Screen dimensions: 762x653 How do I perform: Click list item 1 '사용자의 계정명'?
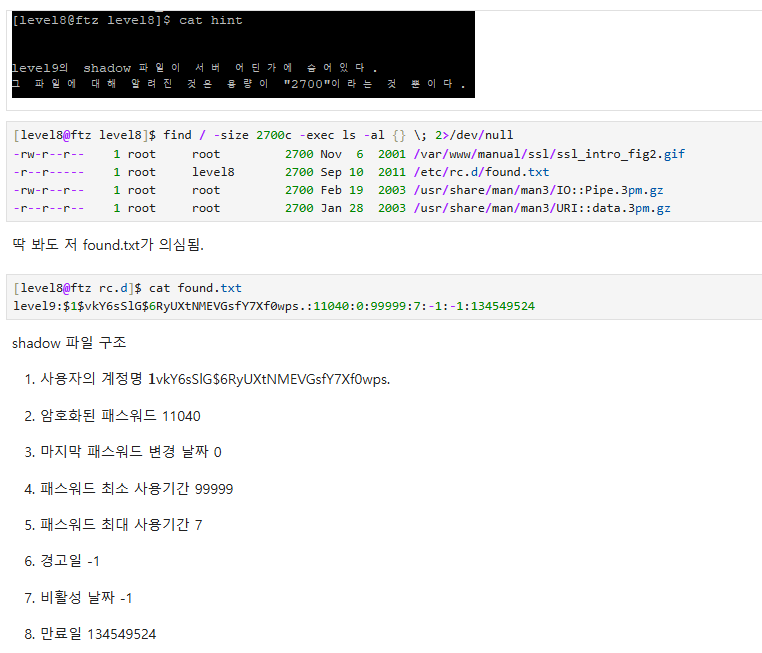click(x=207, y=379)
